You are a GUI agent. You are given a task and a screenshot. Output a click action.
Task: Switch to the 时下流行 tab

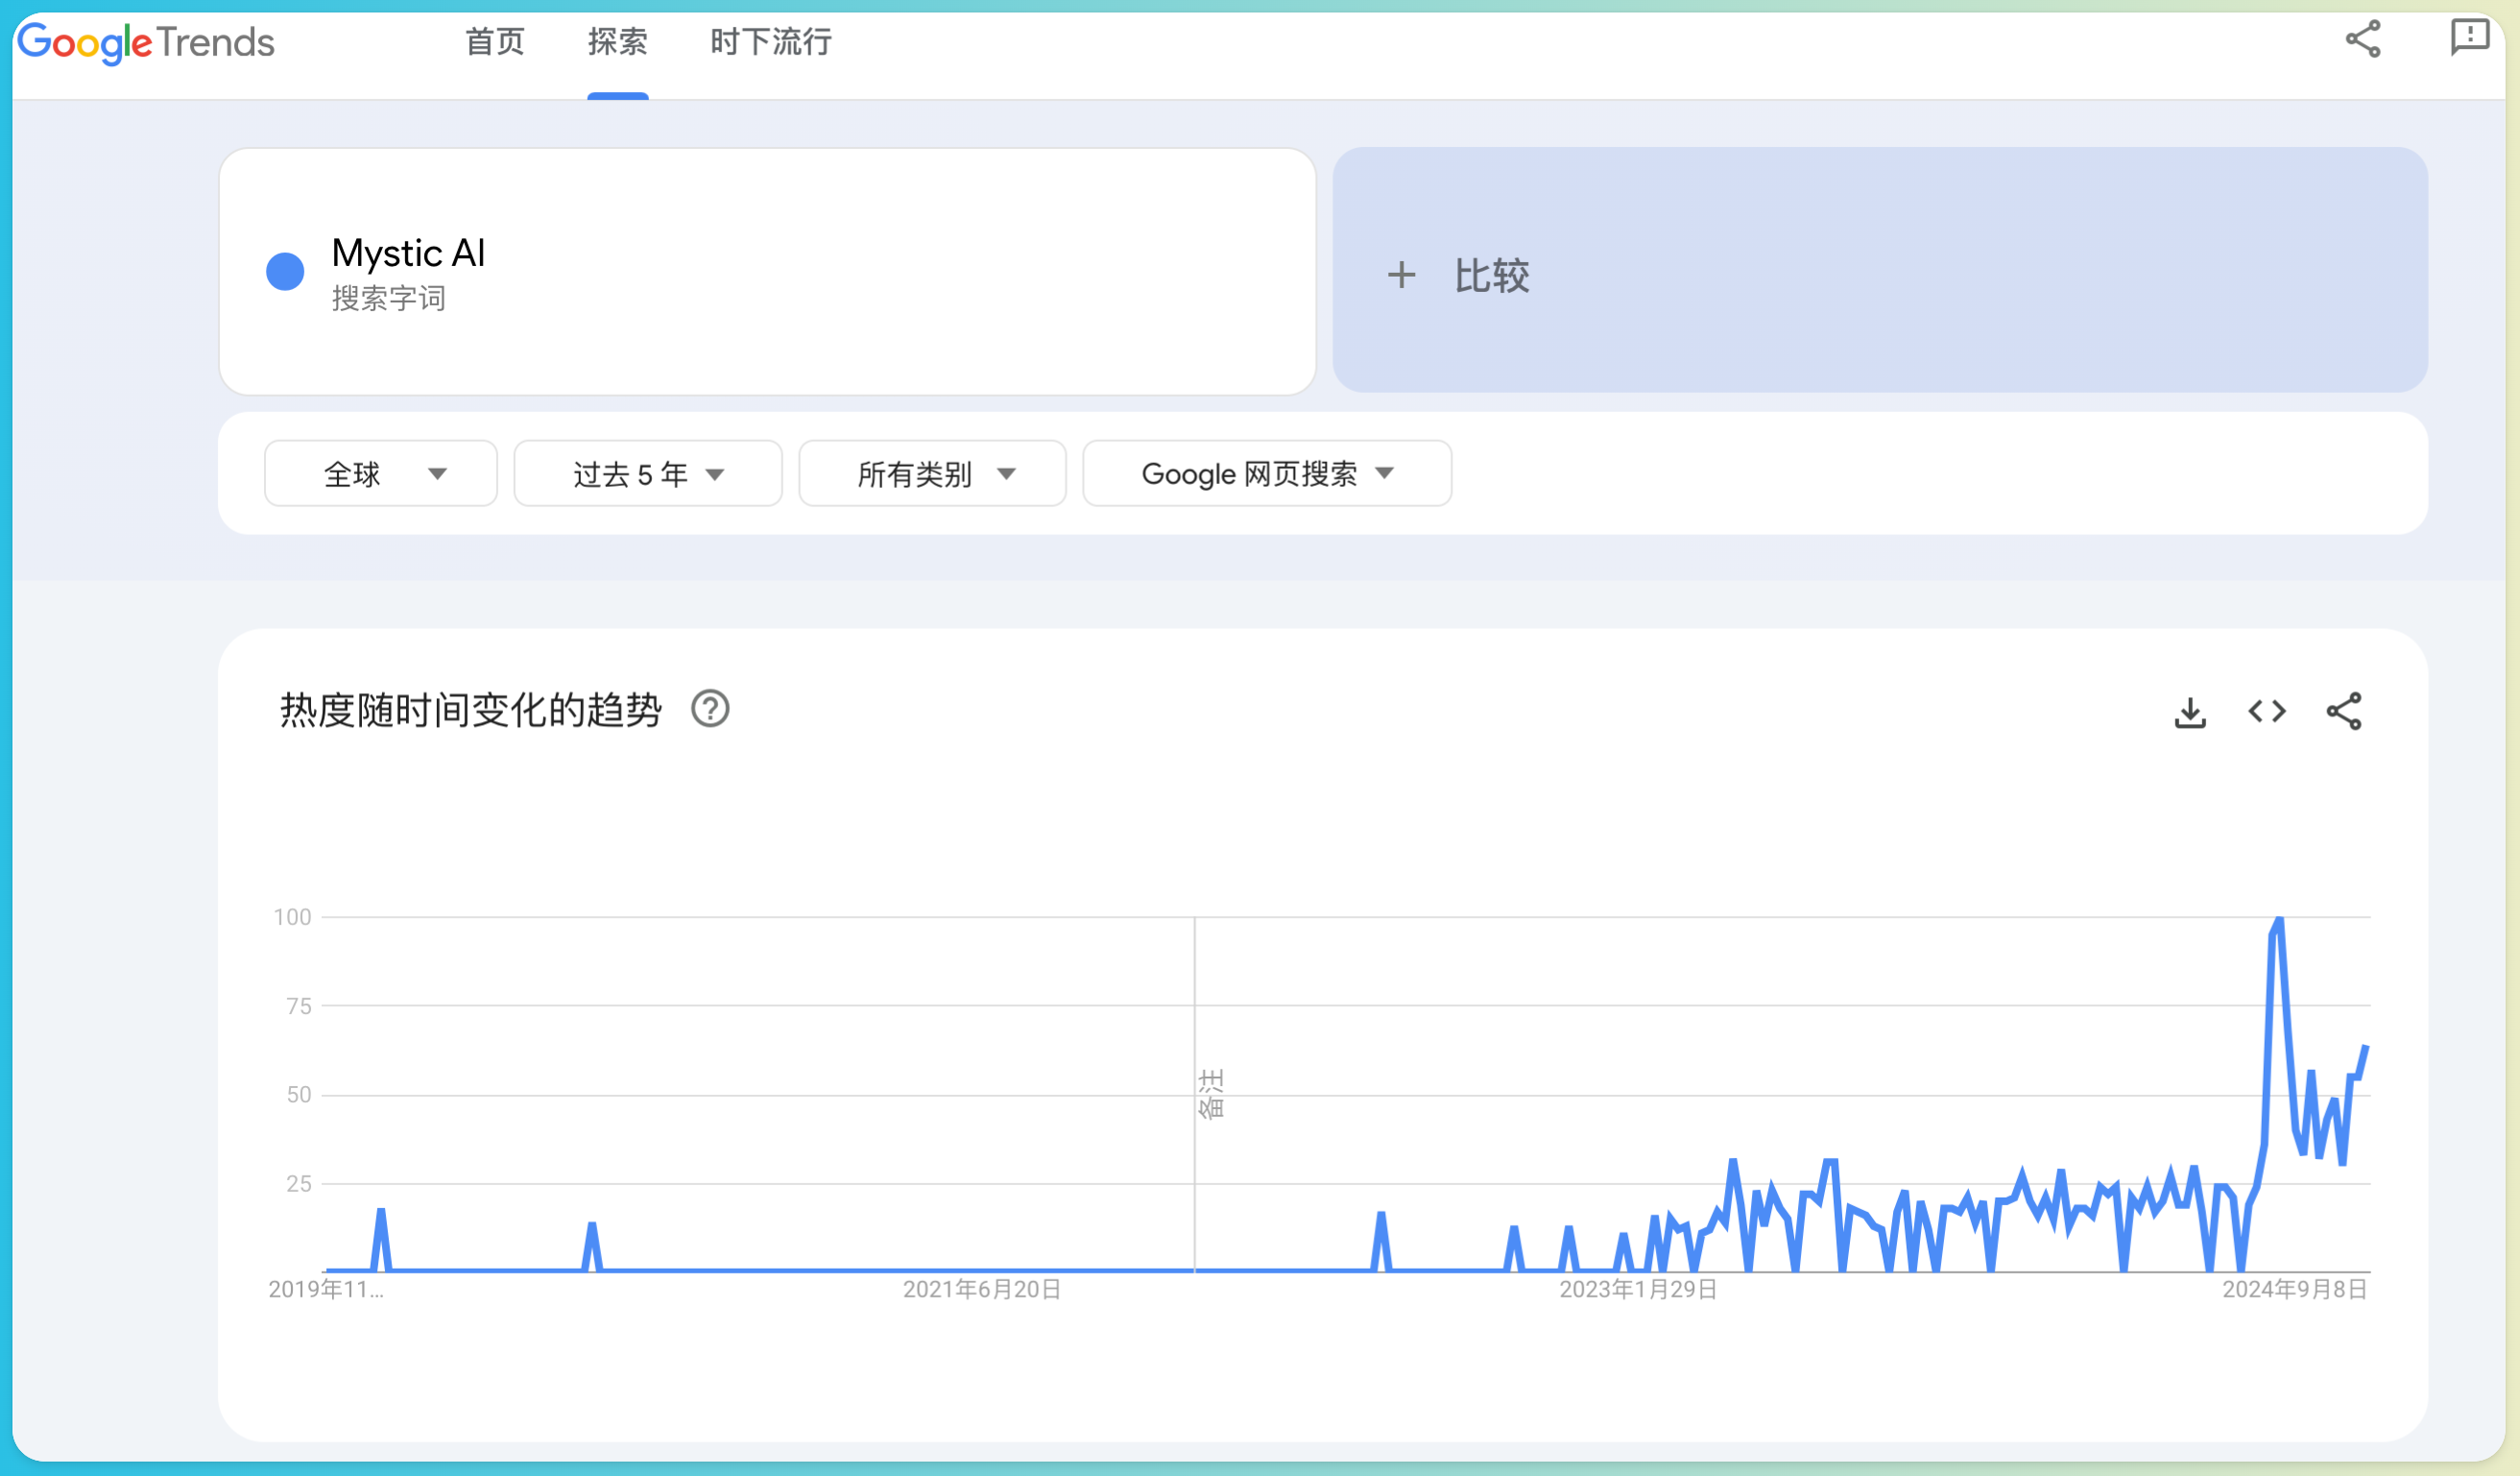pyautogui.click(x=771, y=42)
